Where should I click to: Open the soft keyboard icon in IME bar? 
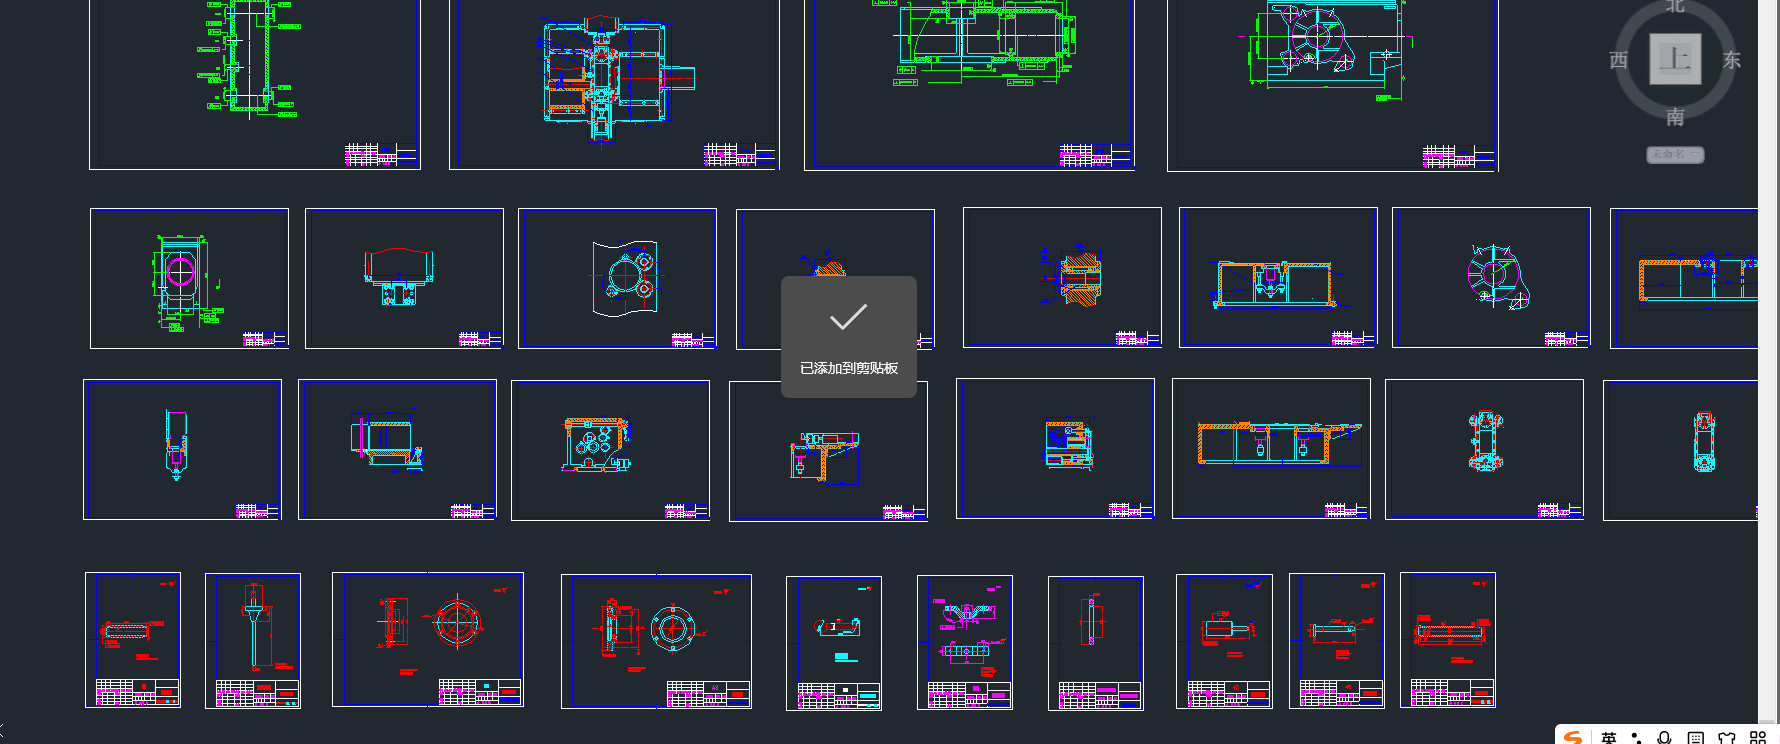click(x=1696, y=738)
